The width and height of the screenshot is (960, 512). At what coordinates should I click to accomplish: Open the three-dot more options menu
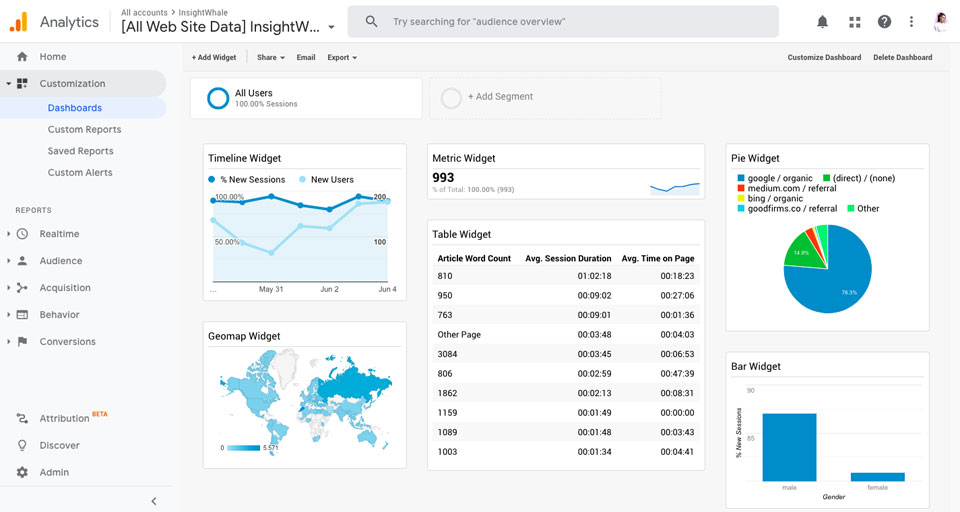pyautogui.click(x=911, y=22)
